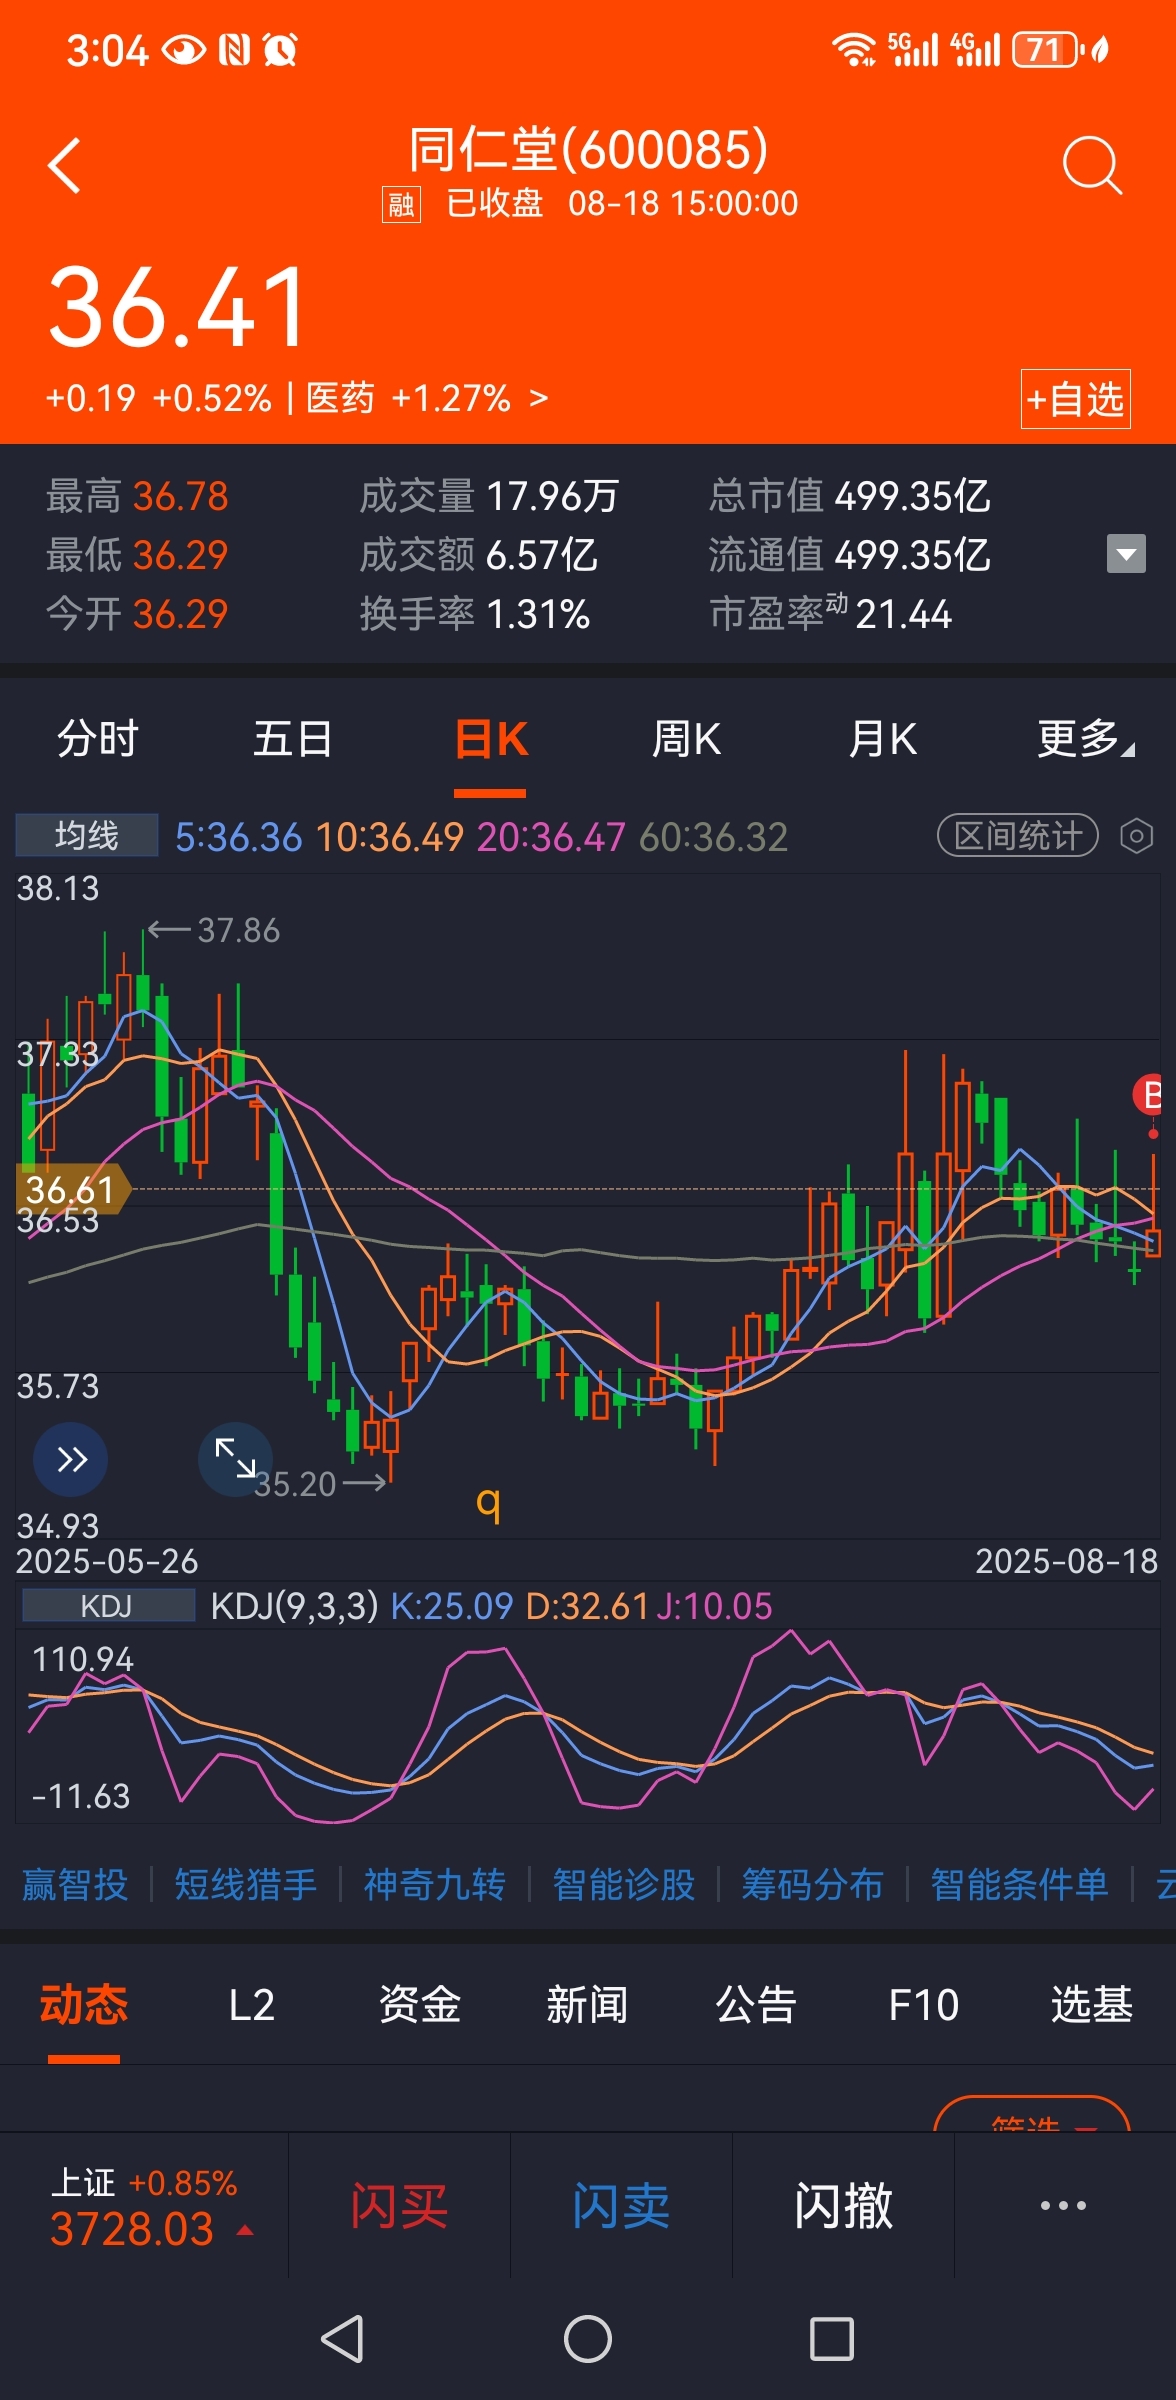Tap the 36.61 price crosshair label
The image size is (1176, 2400).
72,1189
